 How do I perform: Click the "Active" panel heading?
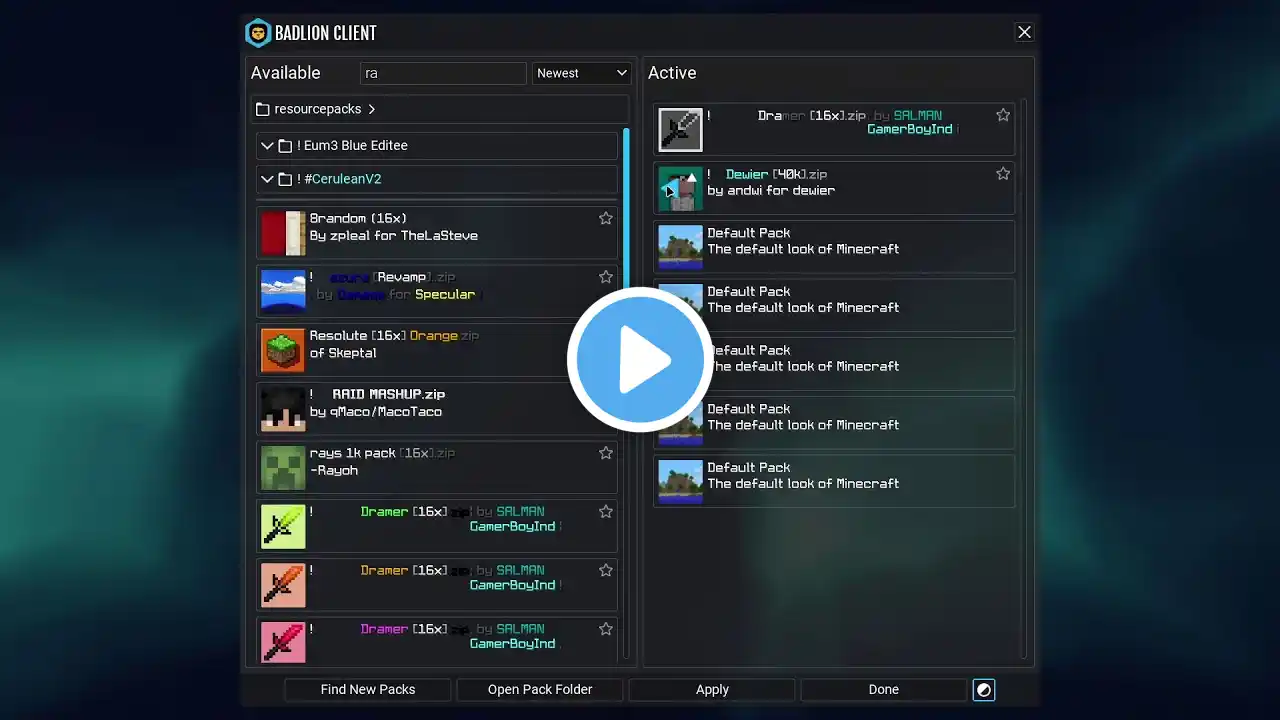coord(672,73)
